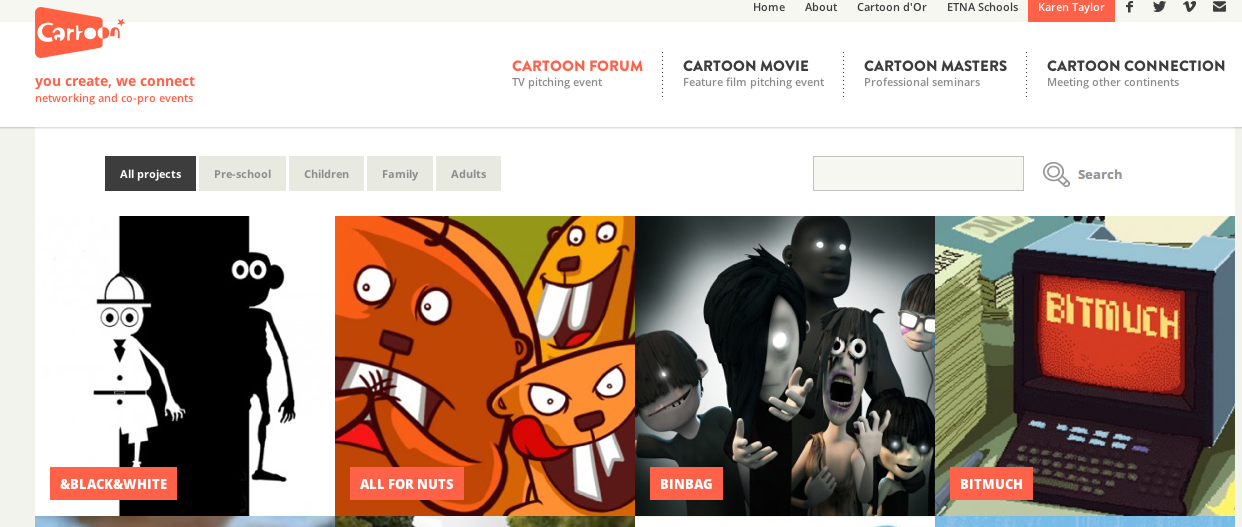Click the 'Meeting other continents' subtitle
Image resolution: width=1242 pixels, height=527 pixels.
1113,83
